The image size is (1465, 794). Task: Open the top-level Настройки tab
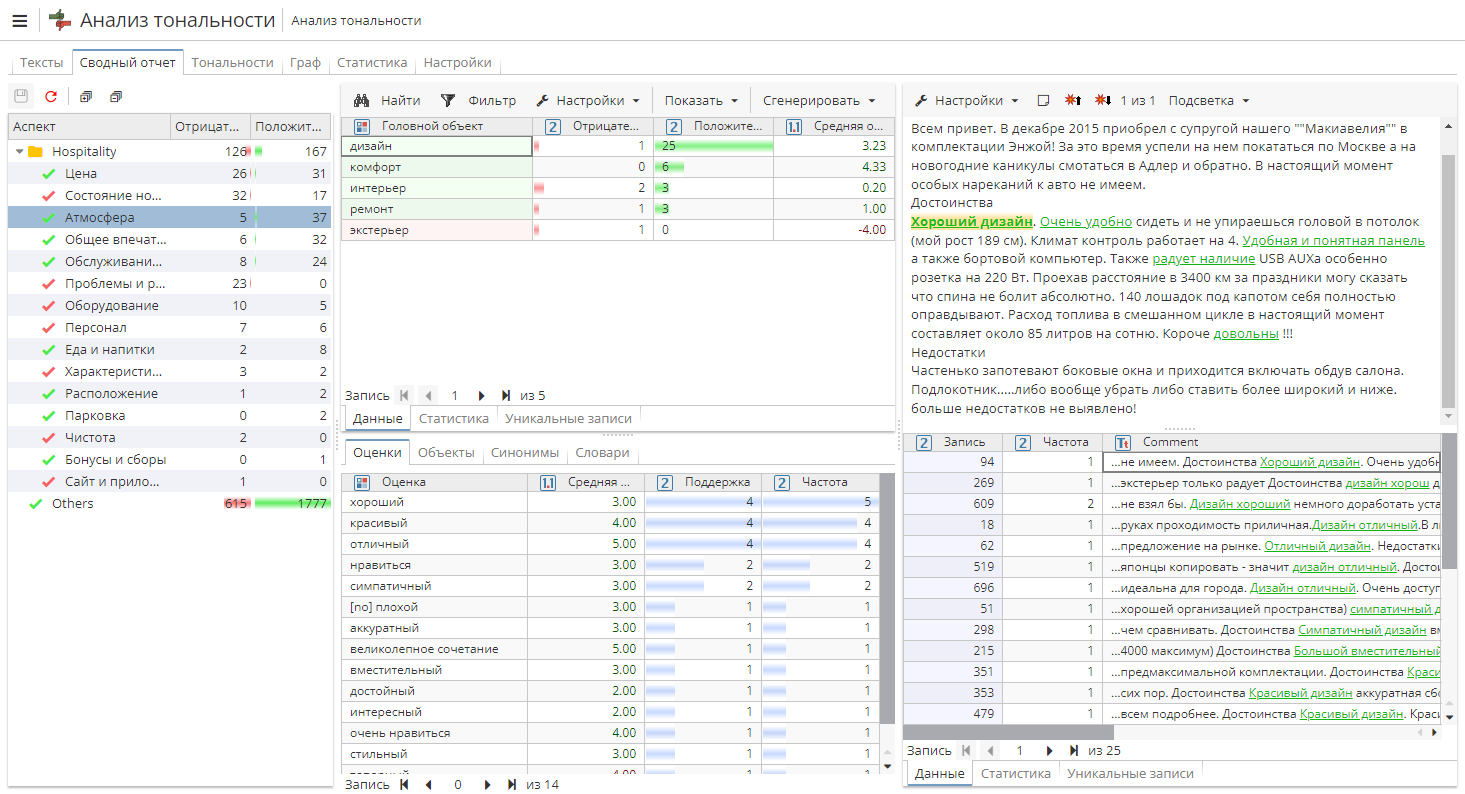pos(457,62)
